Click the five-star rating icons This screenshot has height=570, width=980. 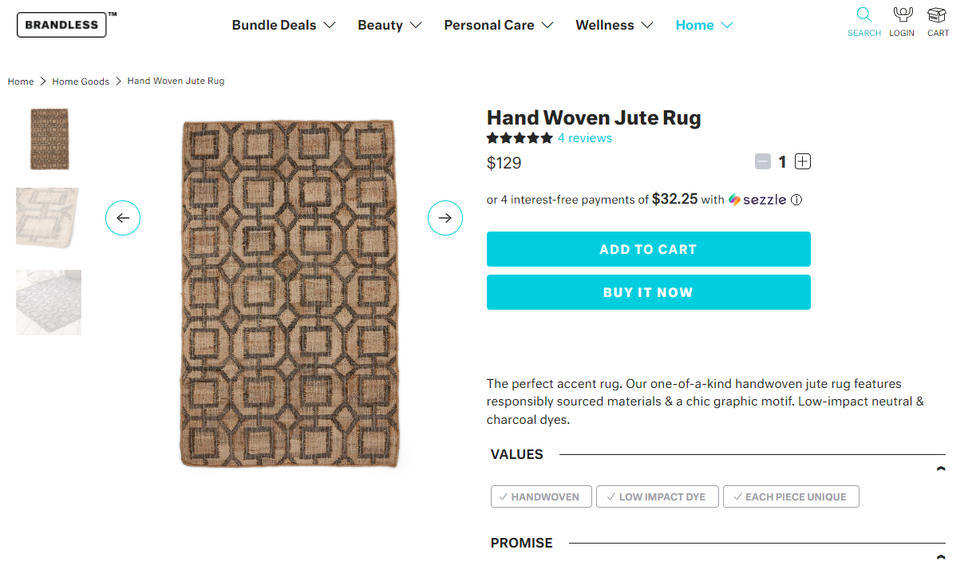click(519, 139)
